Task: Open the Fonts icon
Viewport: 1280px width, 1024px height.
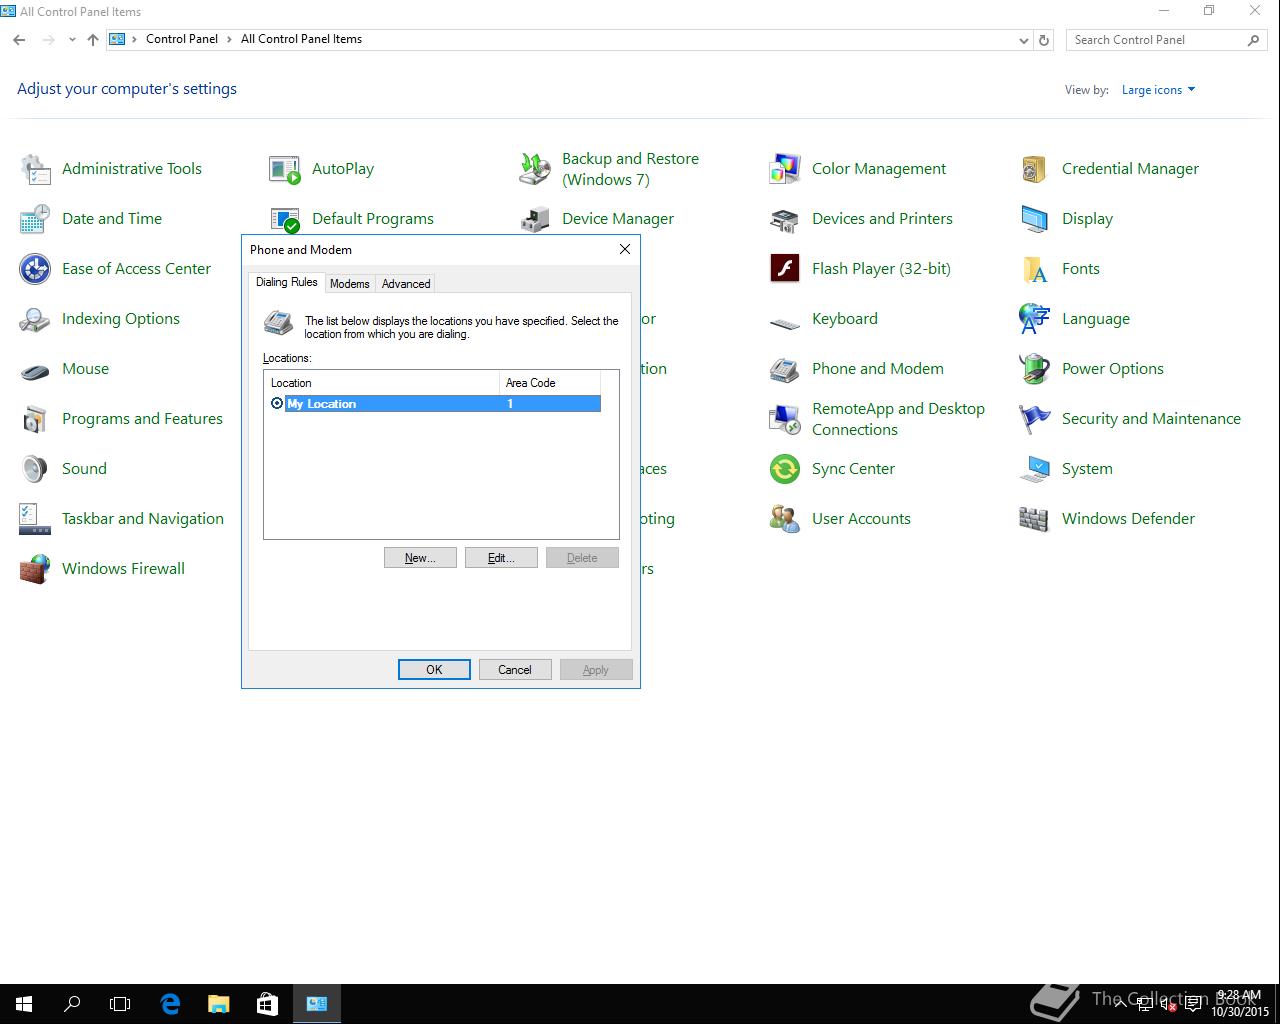Action: 1035,269
